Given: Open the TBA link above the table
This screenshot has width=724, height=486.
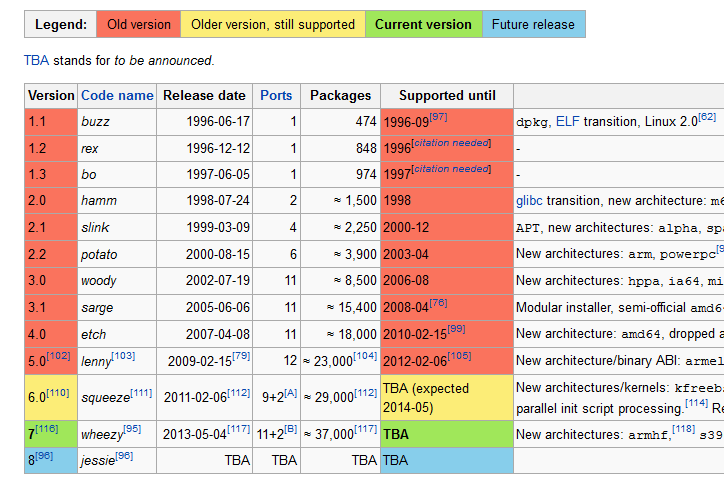Looking at the screenshot, I should pos(36,60).
